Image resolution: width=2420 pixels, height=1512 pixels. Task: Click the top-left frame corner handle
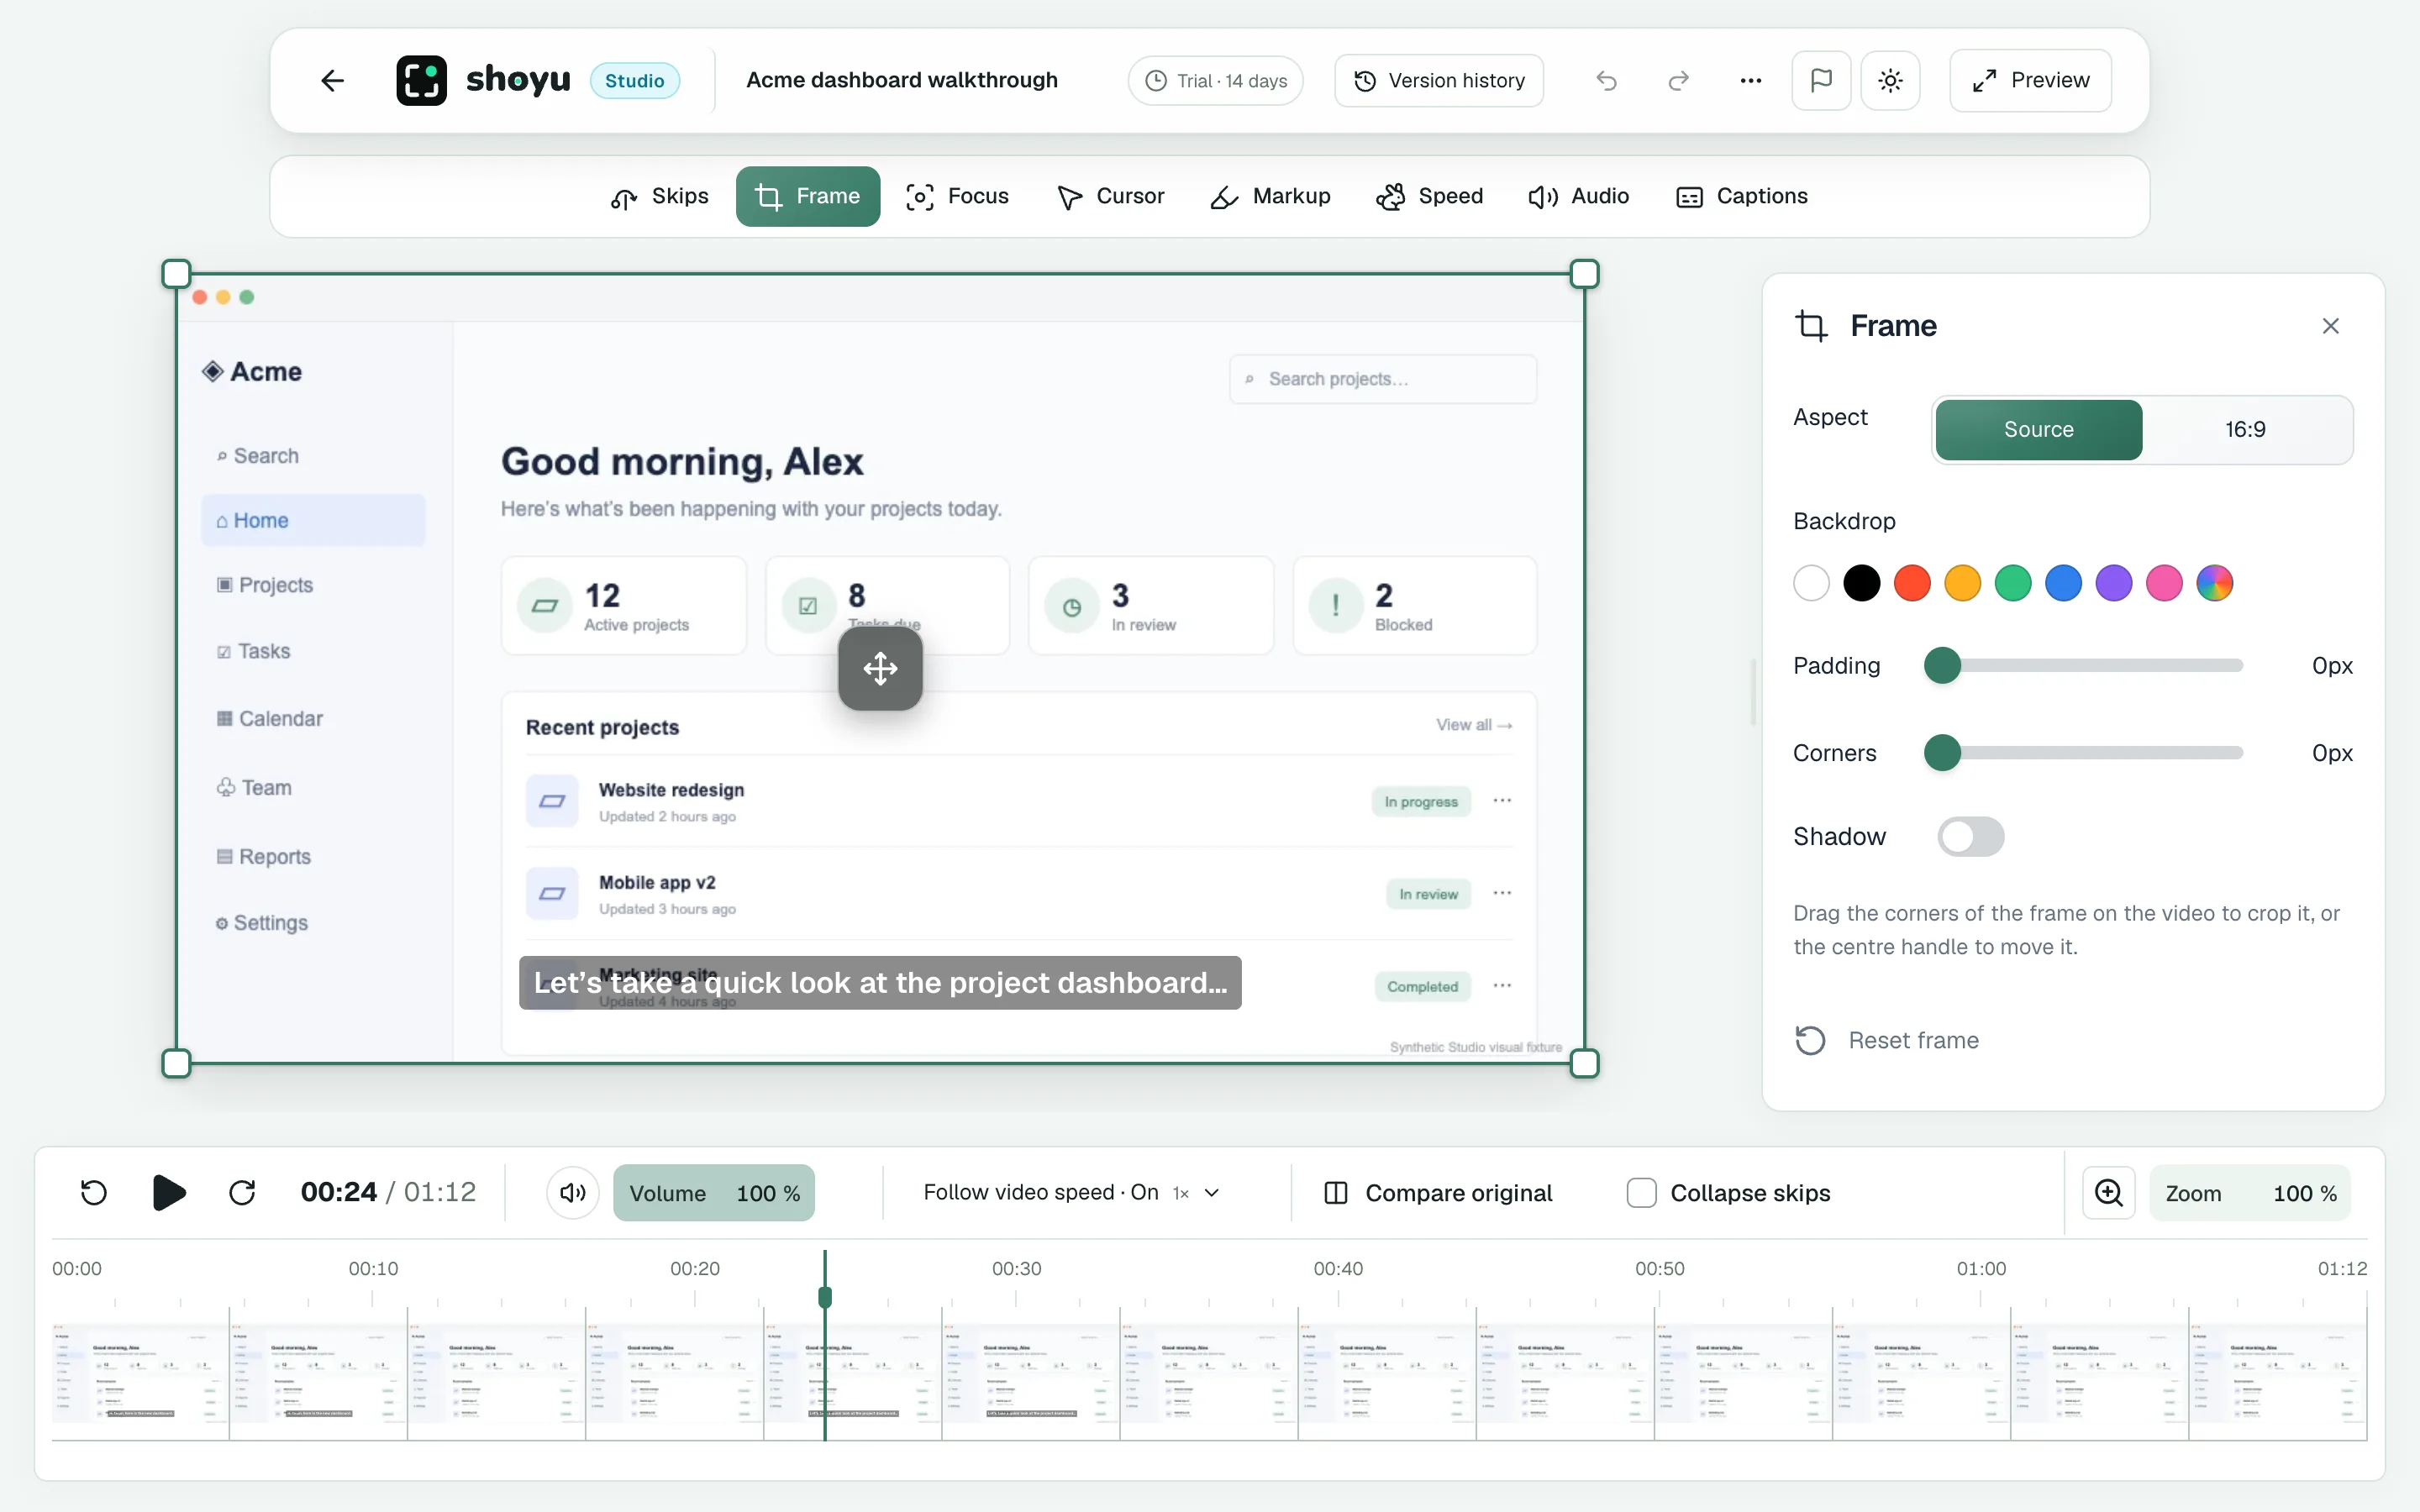pos(176,274)
